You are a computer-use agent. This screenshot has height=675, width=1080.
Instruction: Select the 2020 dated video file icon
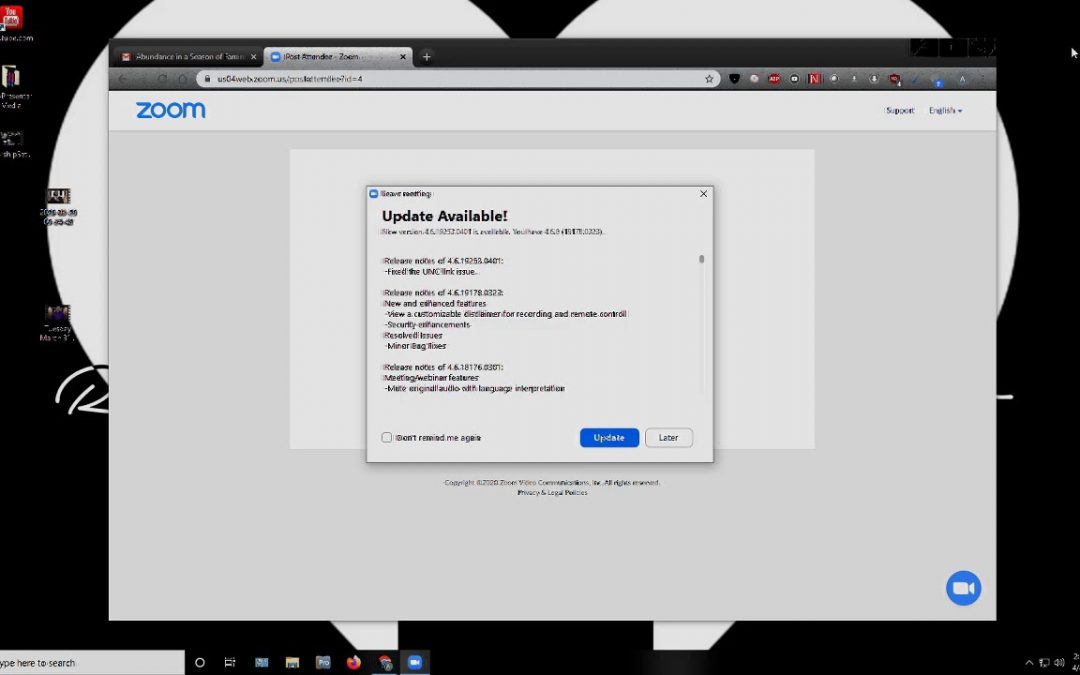pos(59,207)
